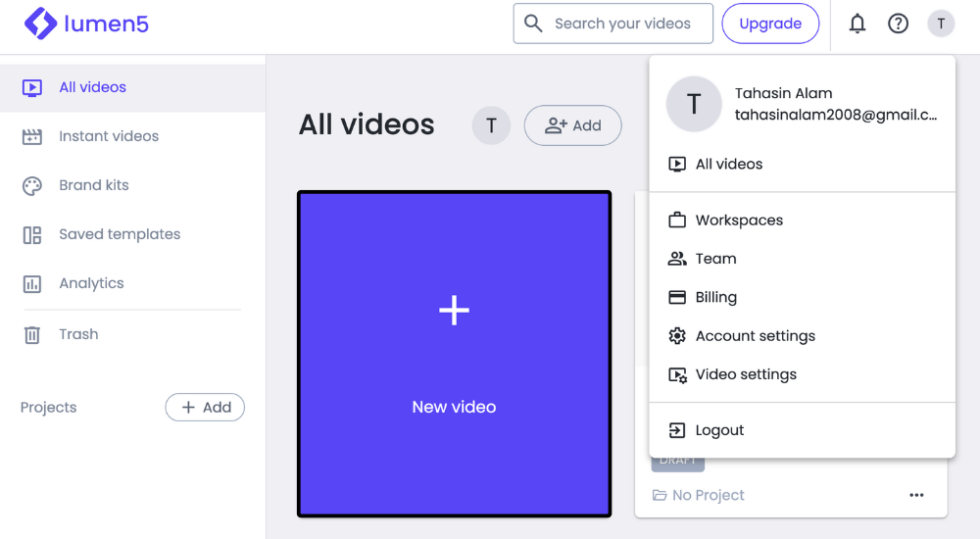This screenshot has height=539, width=980.
Task: Add a new project in the sidebar
Action: pos(205,407)
